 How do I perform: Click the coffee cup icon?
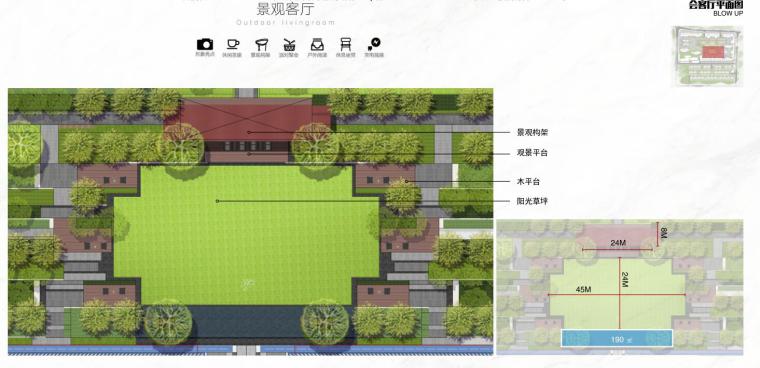click(x=233, y=44)
